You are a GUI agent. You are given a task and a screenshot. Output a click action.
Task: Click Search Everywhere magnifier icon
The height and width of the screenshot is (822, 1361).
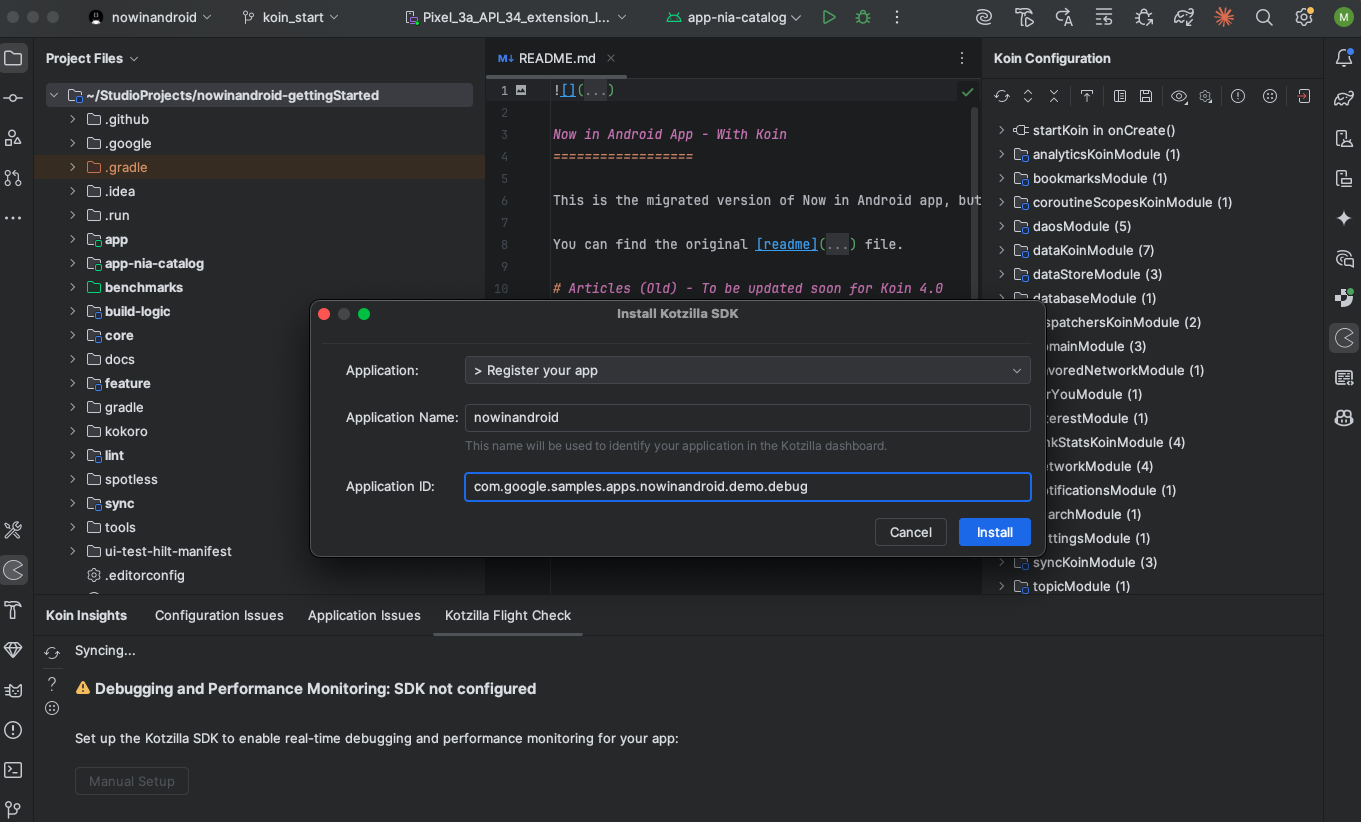click(1264, 17)
